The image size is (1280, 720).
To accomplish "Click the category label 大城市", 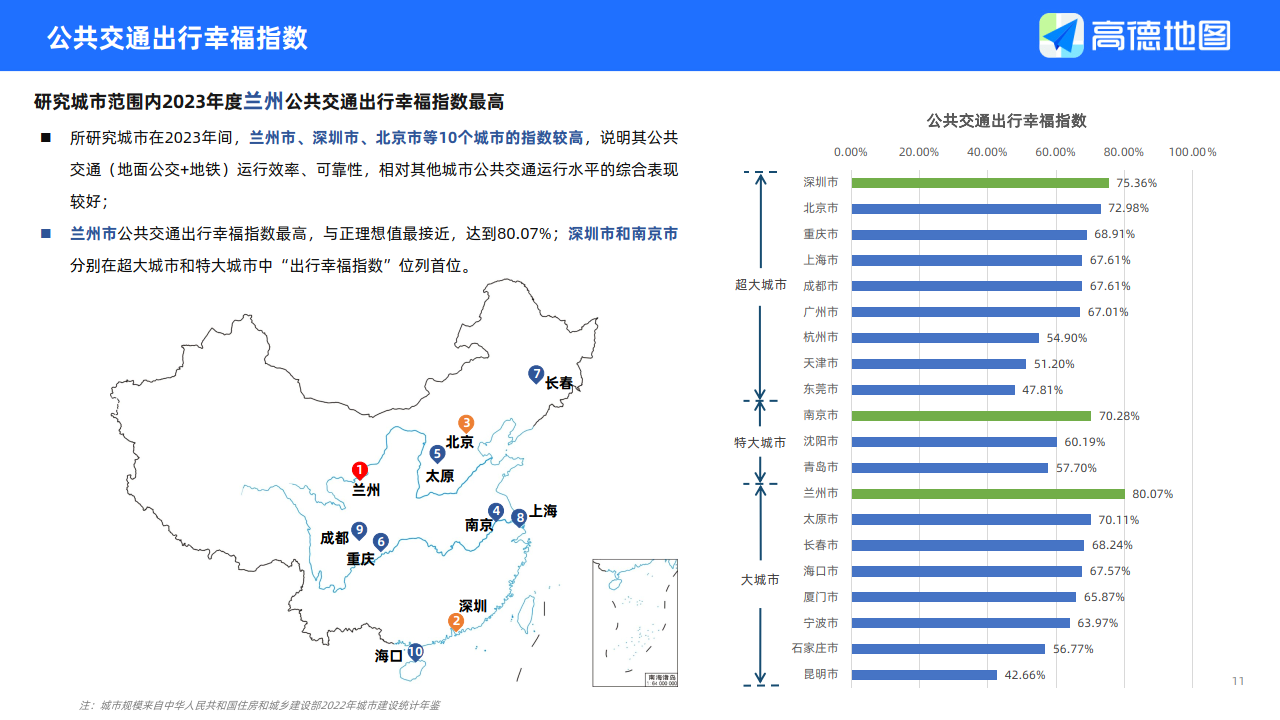I will [760, 580].
